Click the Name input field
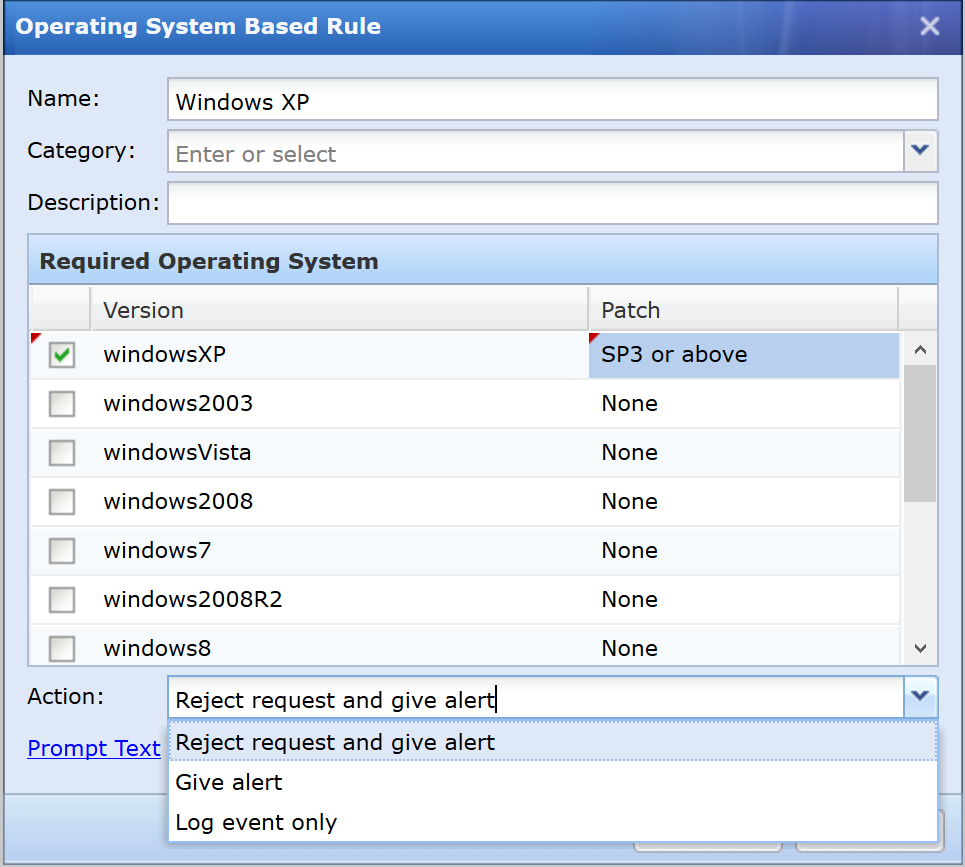 (x=553, y=99)
